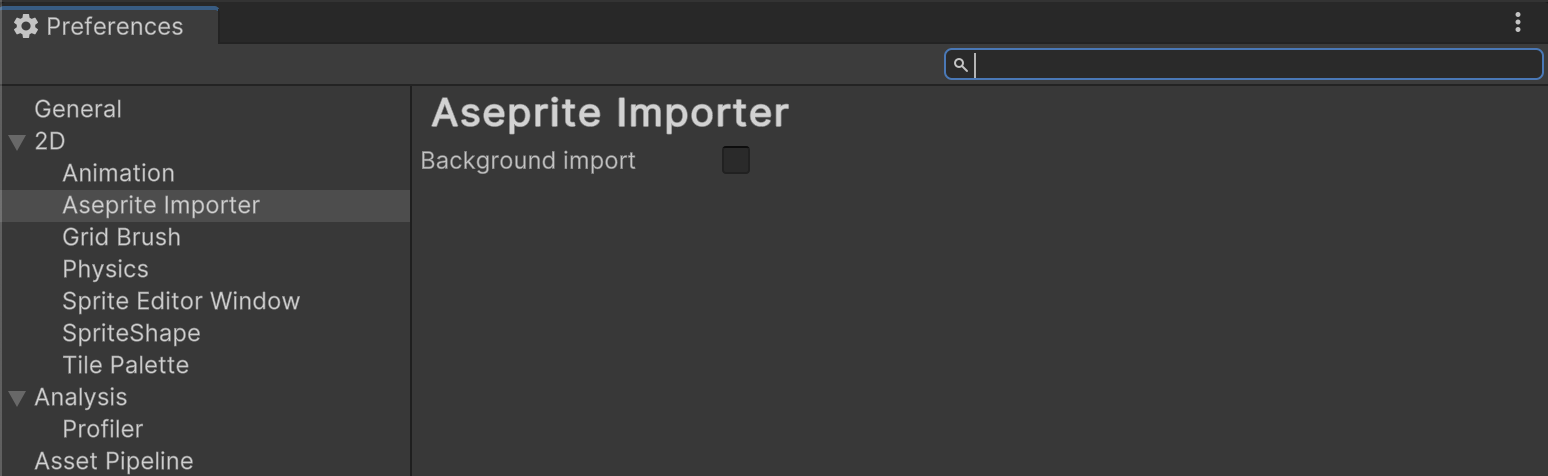Open Sprite Editor Window settings

[x=181, y=301]
